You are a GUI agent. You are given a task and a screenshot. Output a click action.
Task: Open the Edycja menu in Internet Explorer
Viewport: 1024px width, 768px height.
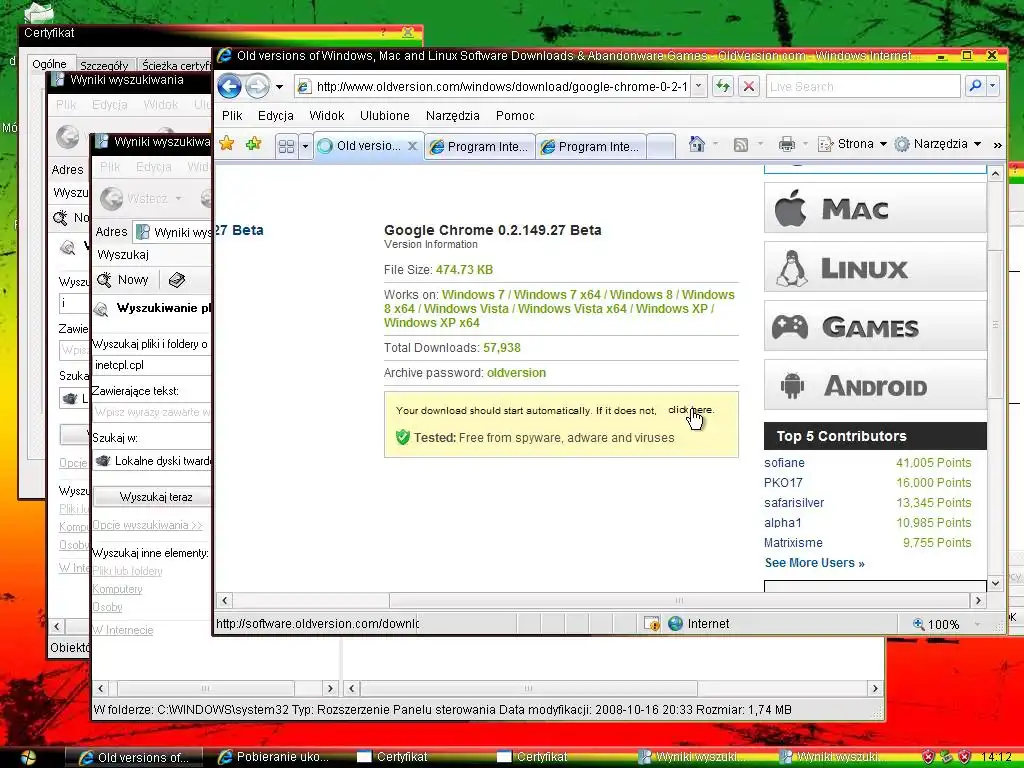pos(276,116)
